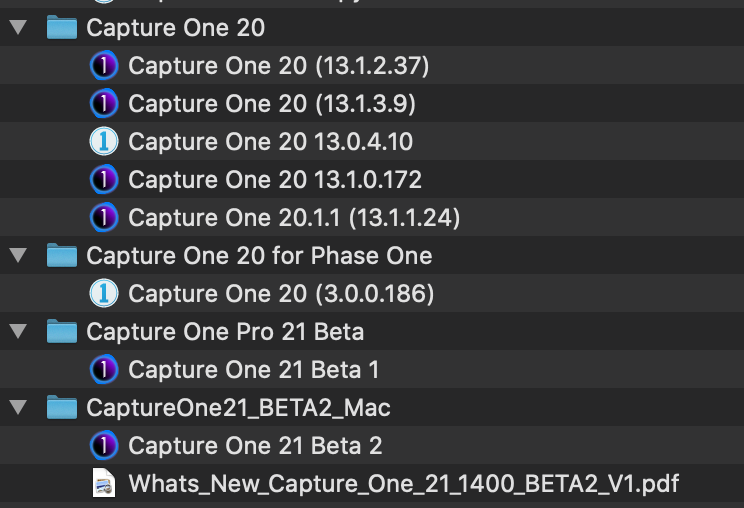Click the Capture One 21 Beta 1 app icon

(104, 369)
